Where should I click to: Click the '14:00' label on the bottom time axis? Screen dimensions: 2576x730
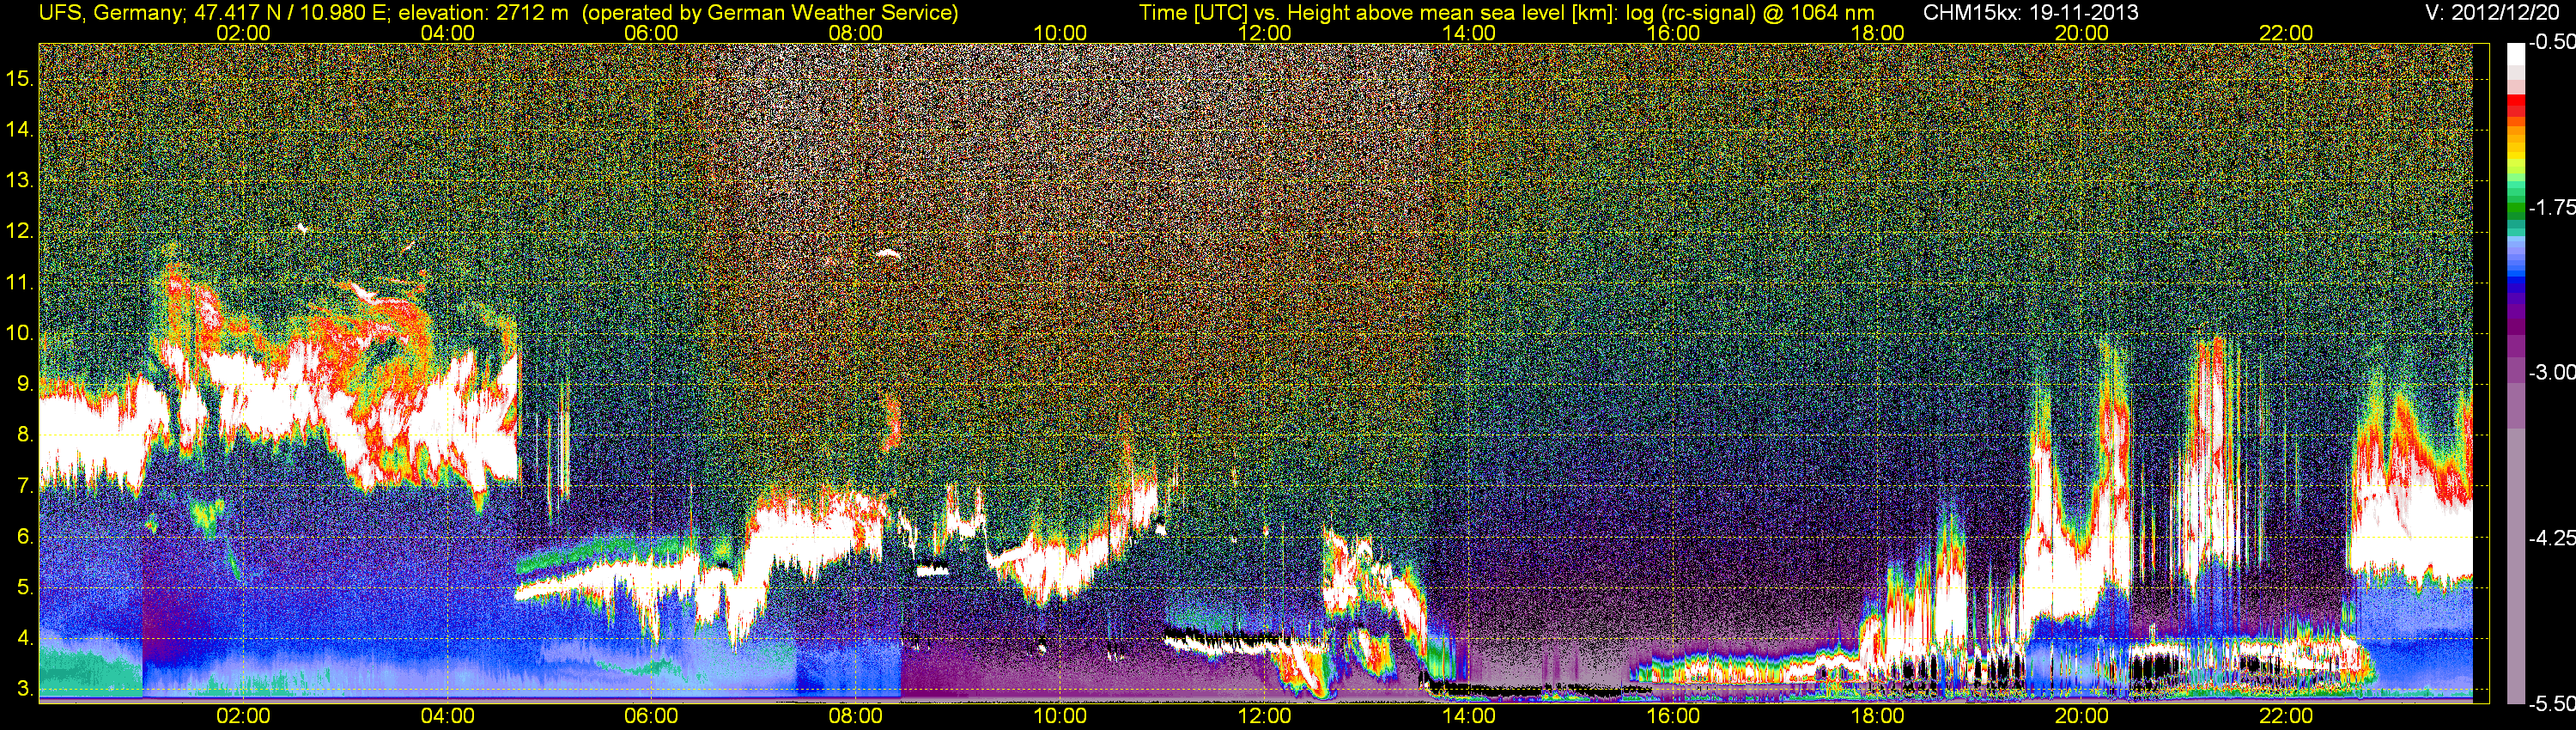click(1469, 716)
